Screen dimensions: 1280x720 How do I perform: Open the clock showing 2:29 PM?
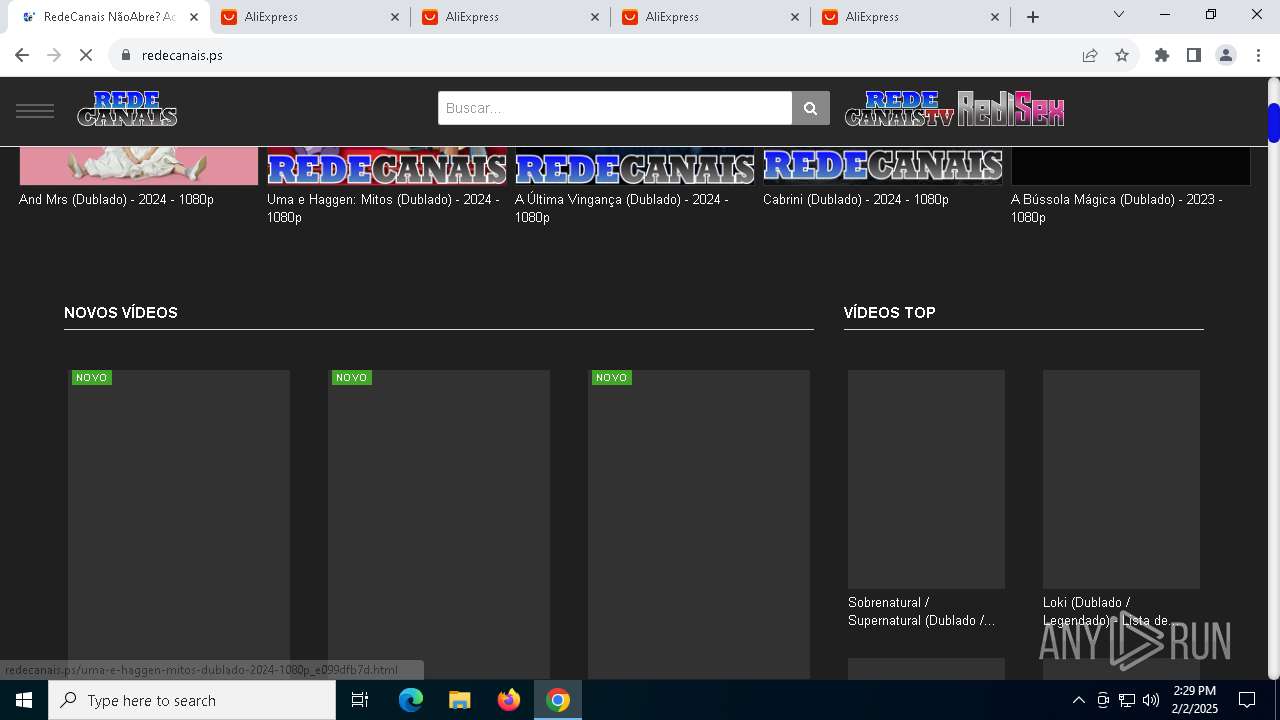(x=1194, y=700)
